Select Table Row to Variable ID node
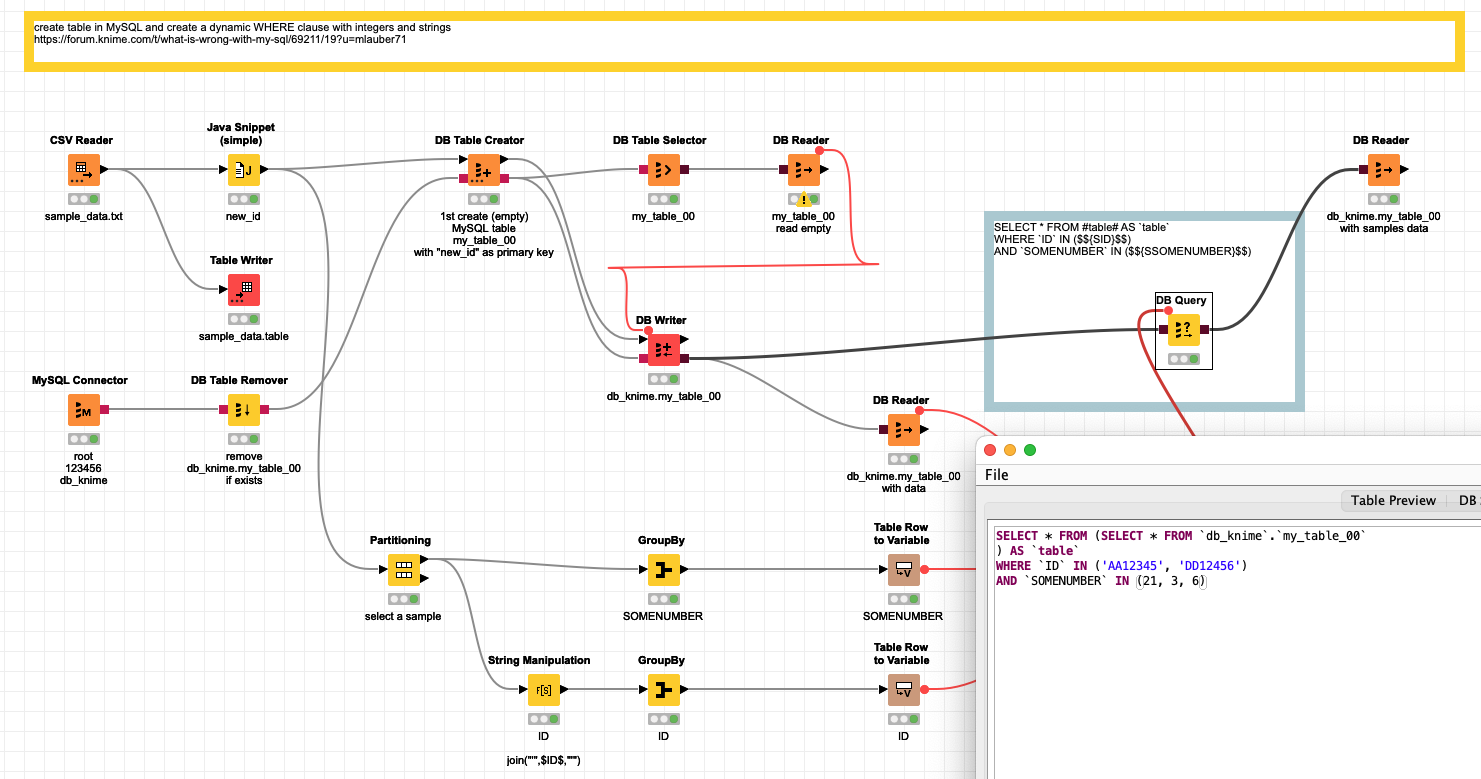This screenshot has width=1481, height=779. (x=903, y=690)
